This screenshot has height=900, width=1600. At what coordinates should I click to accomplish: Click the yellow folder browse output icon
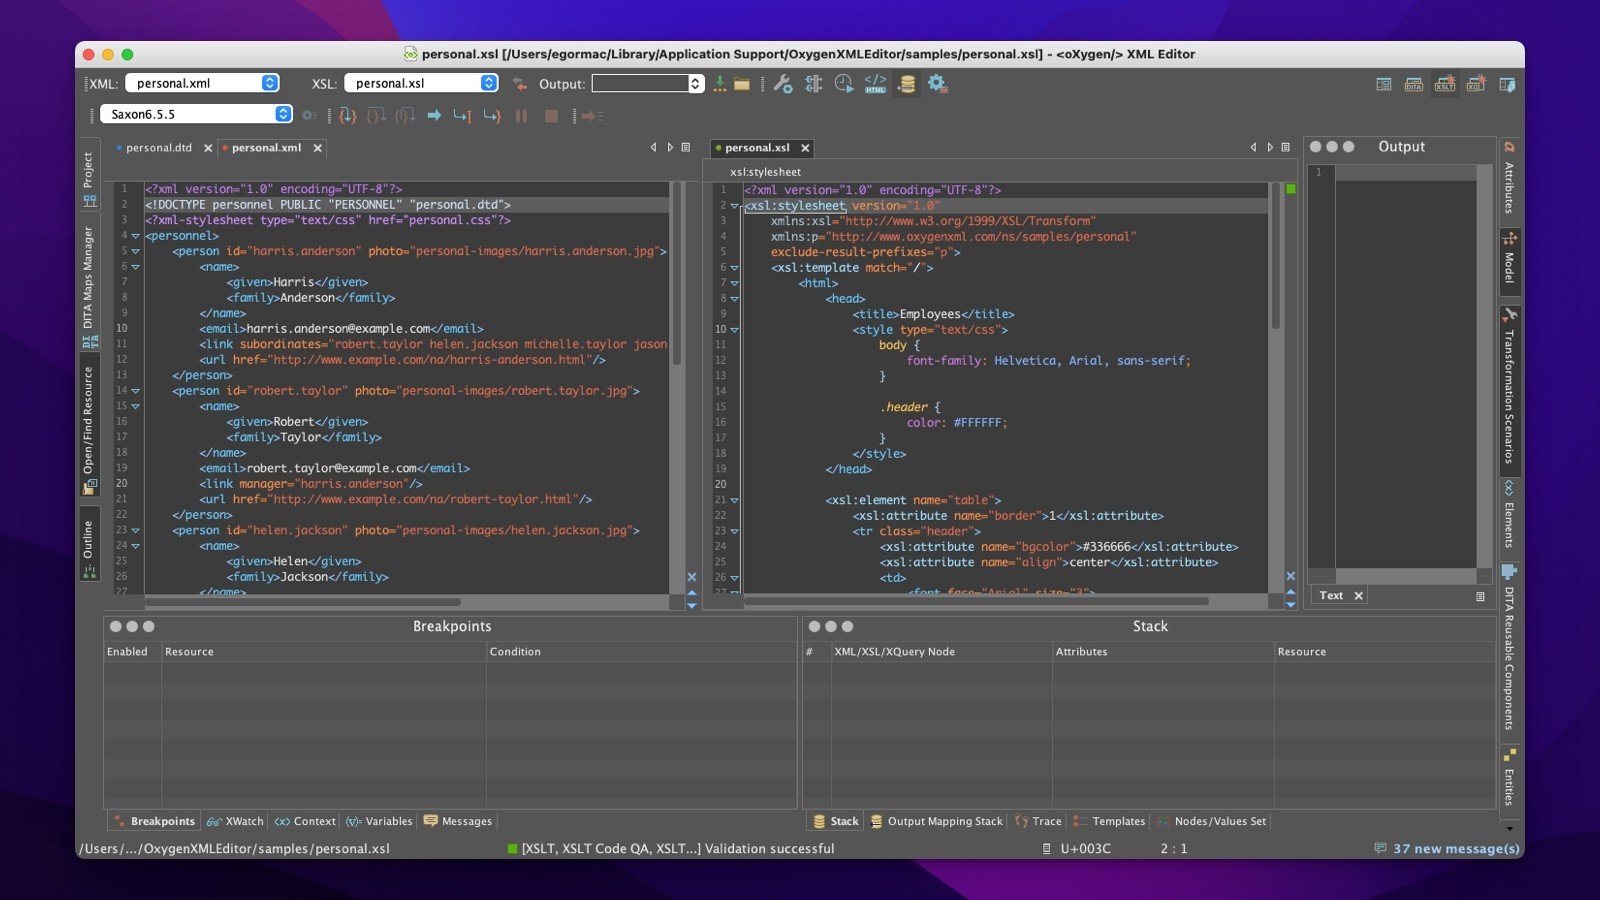coord(742,84)
